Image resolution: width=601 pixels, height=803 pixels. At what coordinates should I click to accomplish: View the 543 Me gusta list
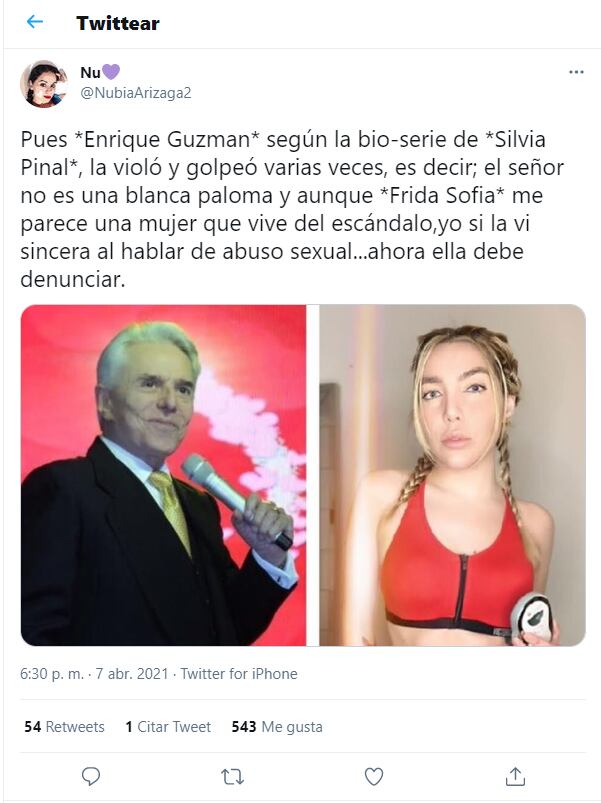pos(277,727)
